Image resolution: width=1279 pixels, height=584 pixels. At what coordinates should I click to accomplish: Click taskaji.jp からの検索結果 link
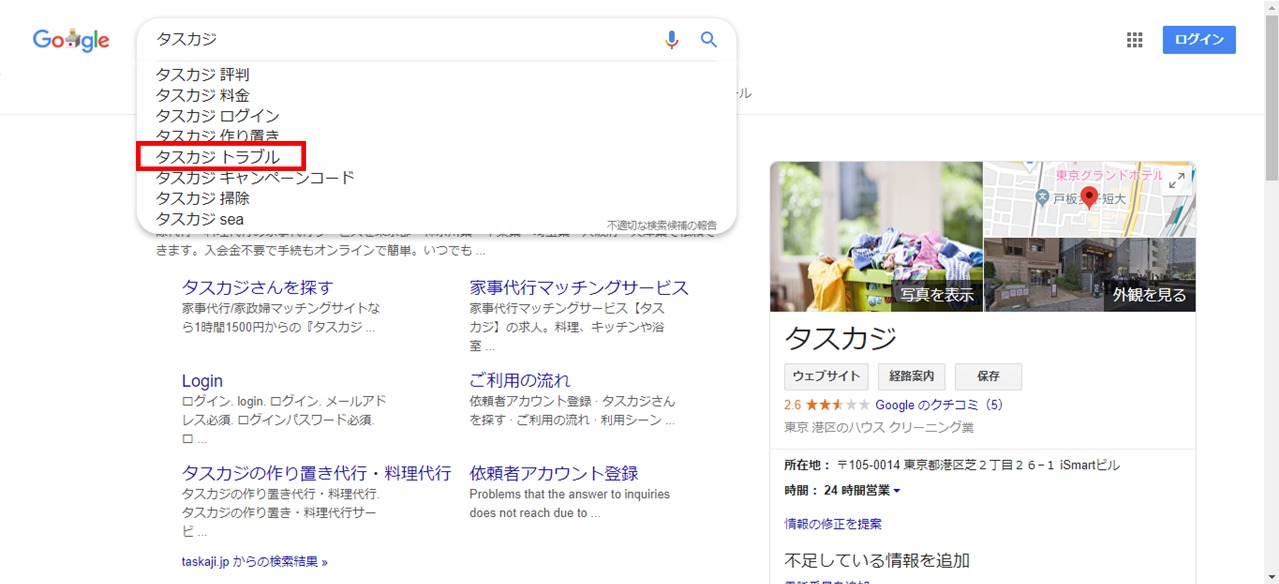coord(254,562)
